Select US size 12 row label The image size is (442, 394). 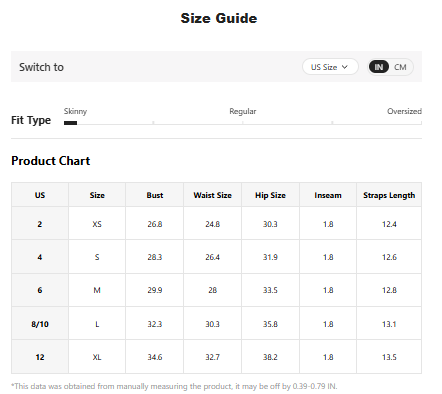coord(40,357)
